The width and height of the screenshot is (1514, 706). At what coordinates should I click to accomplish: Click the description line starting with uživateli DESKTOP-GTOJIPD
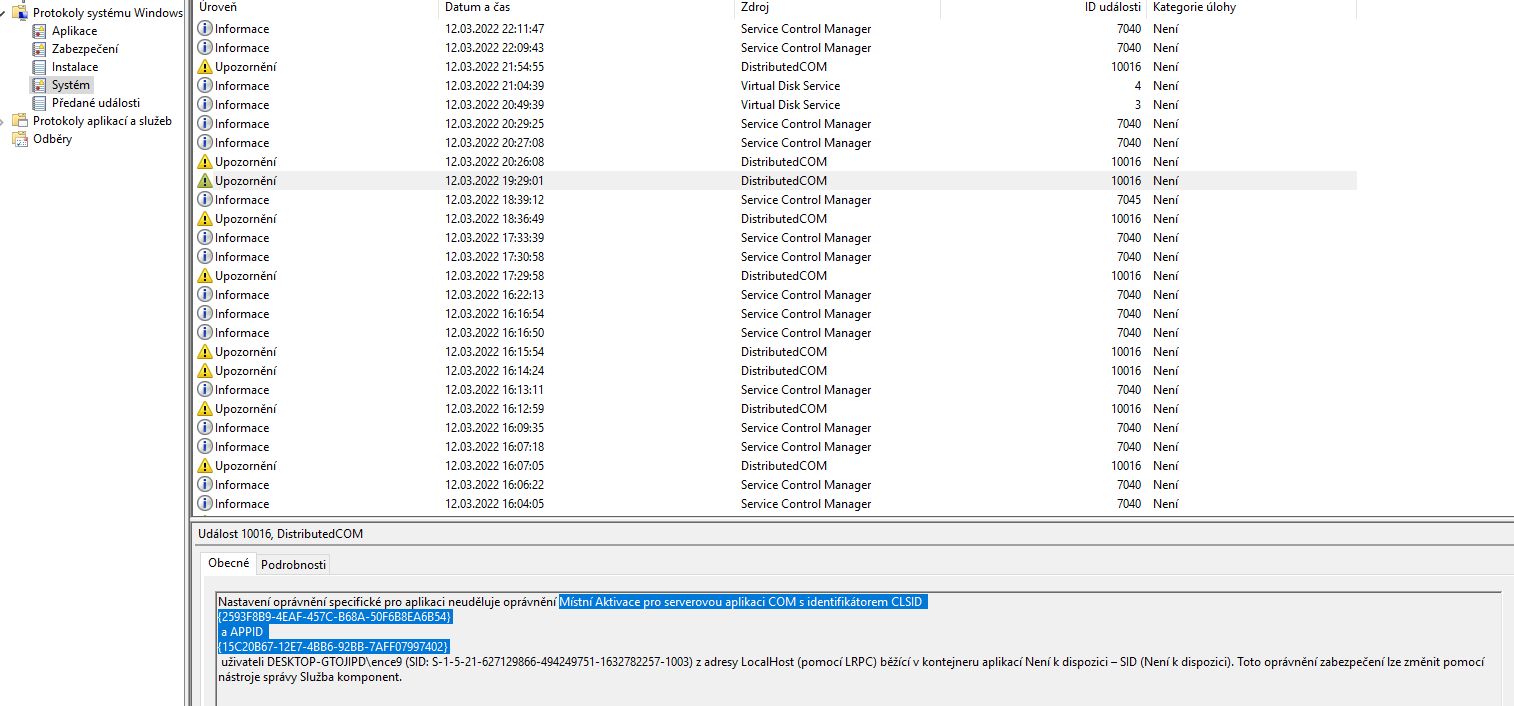tap(852, 662)
